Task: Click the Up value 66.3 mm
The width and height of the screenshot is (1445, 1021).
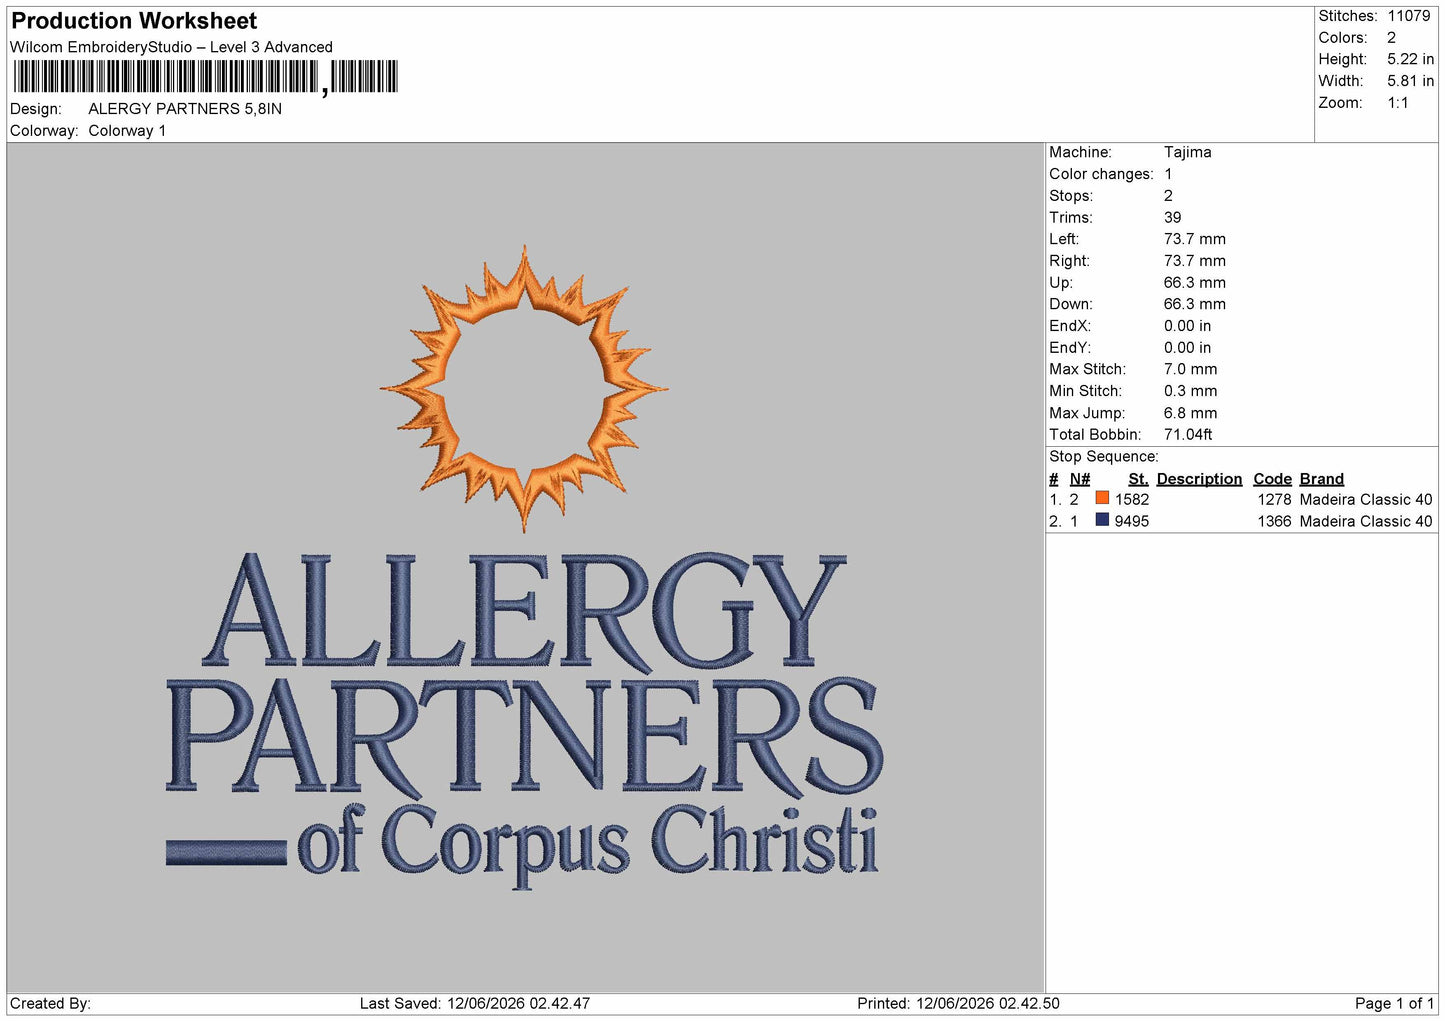Action: click(x=1194, y=283)
